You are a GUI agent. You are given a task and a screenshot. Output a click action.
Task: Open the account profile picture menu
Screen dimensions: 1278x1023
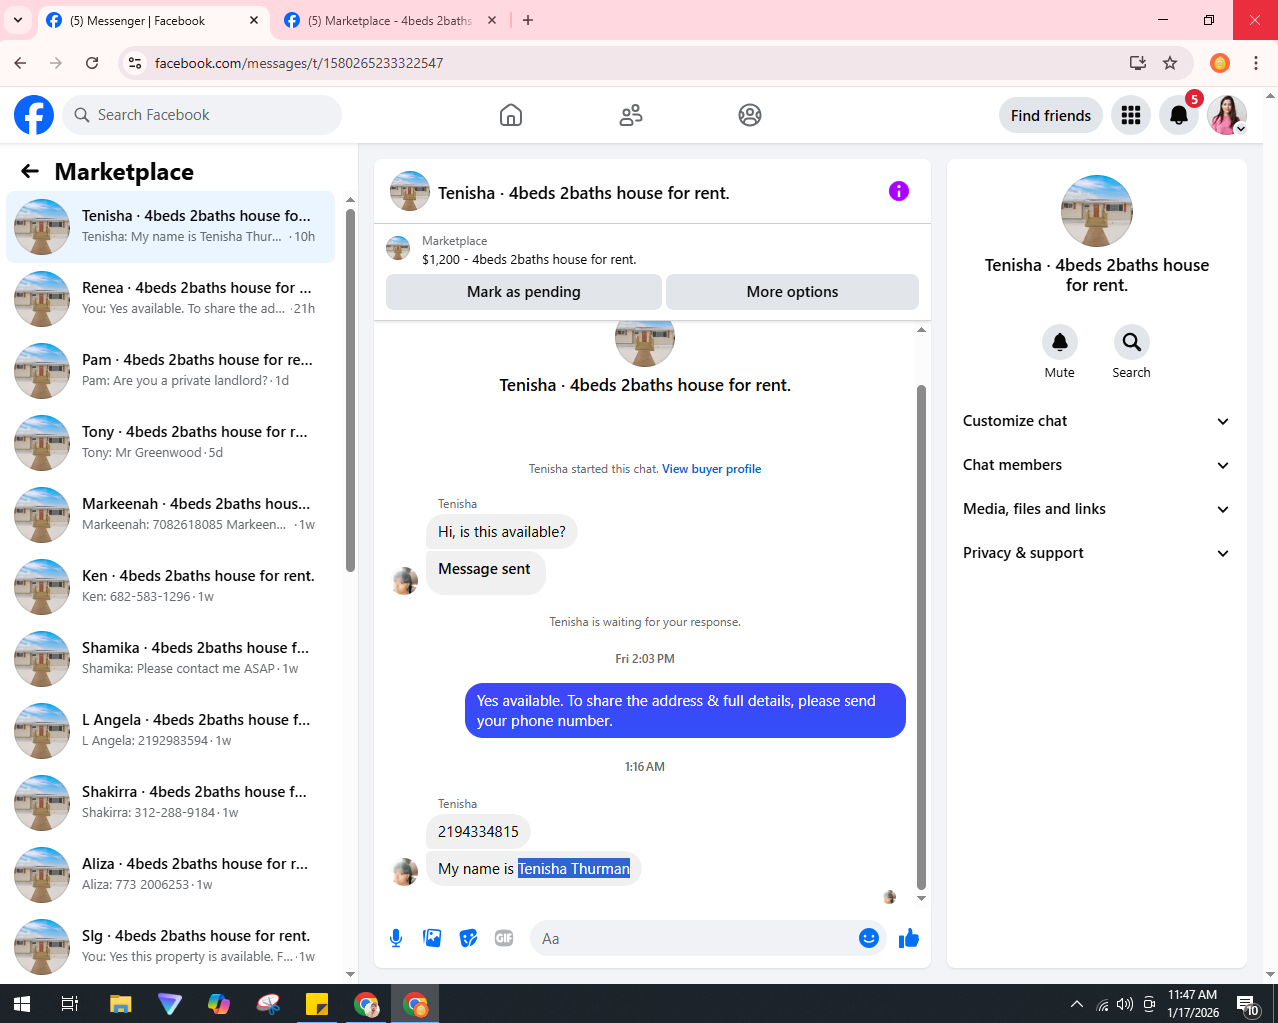[x=1227, y=115]
